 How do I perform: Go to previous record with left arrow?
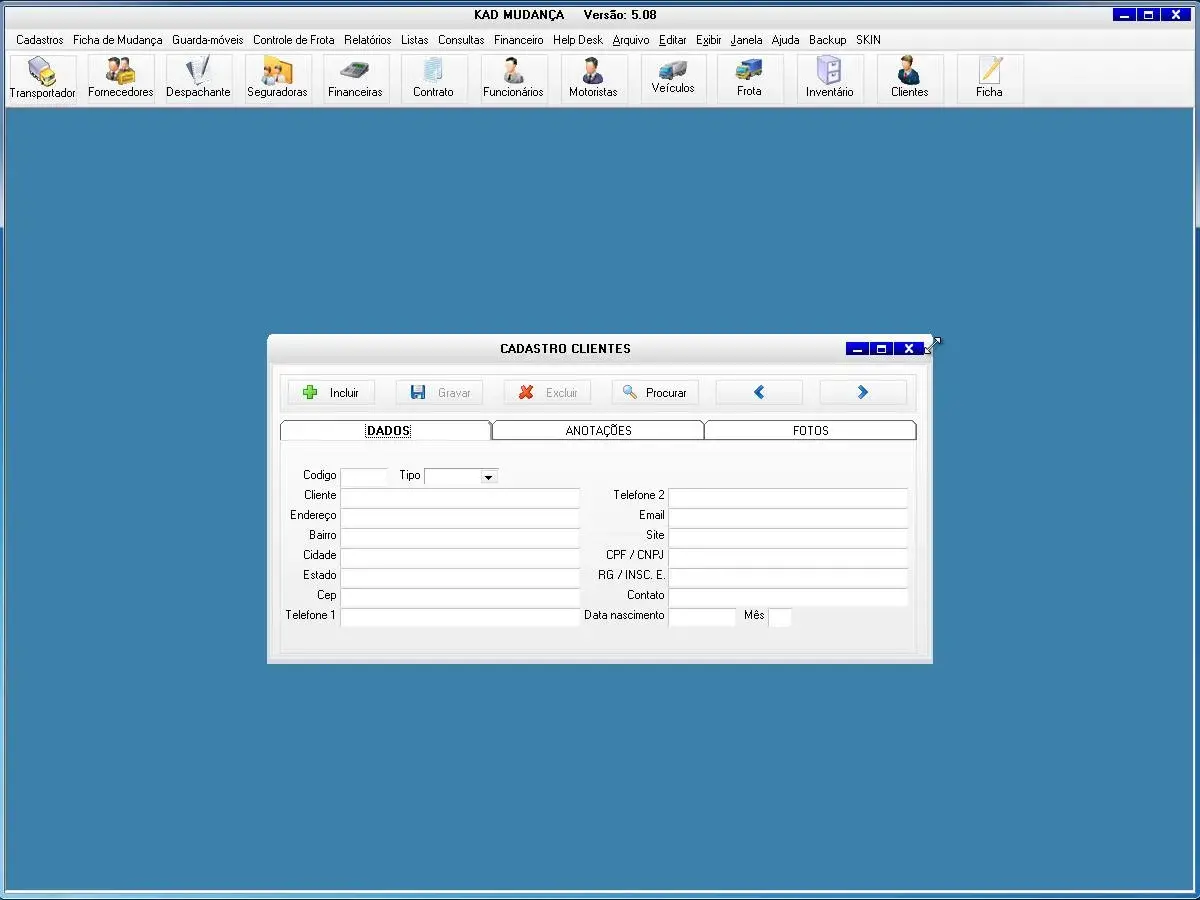[759, 392]
